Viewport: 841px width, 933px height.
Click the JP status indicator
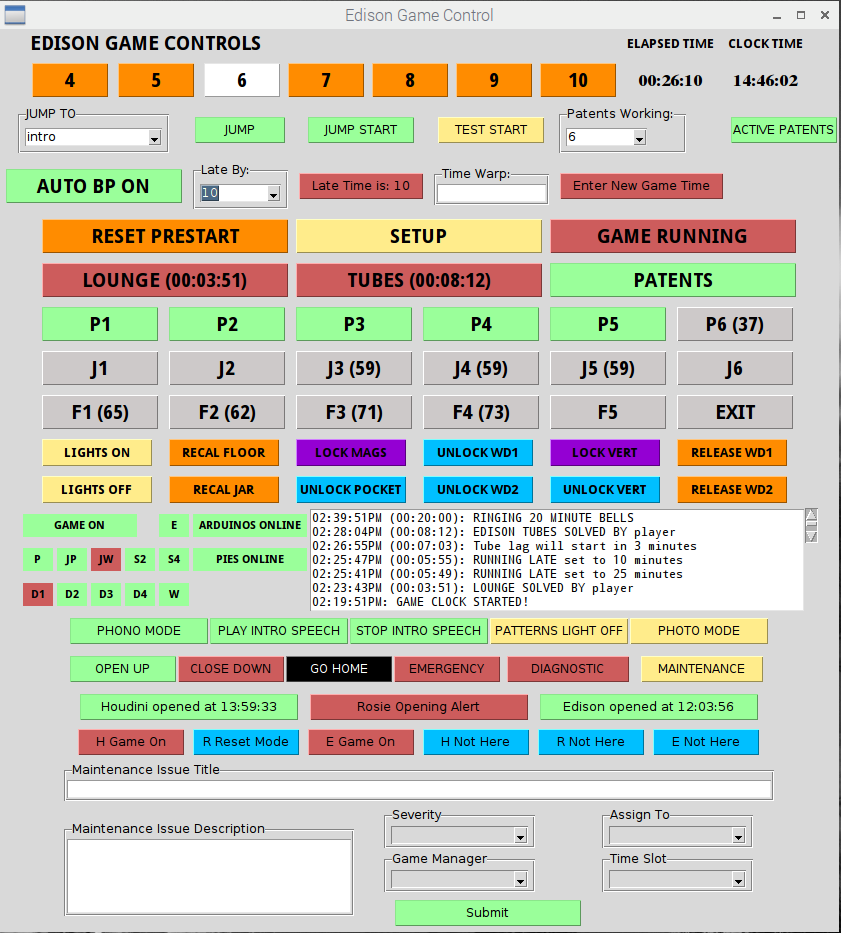tap(71, 560)
